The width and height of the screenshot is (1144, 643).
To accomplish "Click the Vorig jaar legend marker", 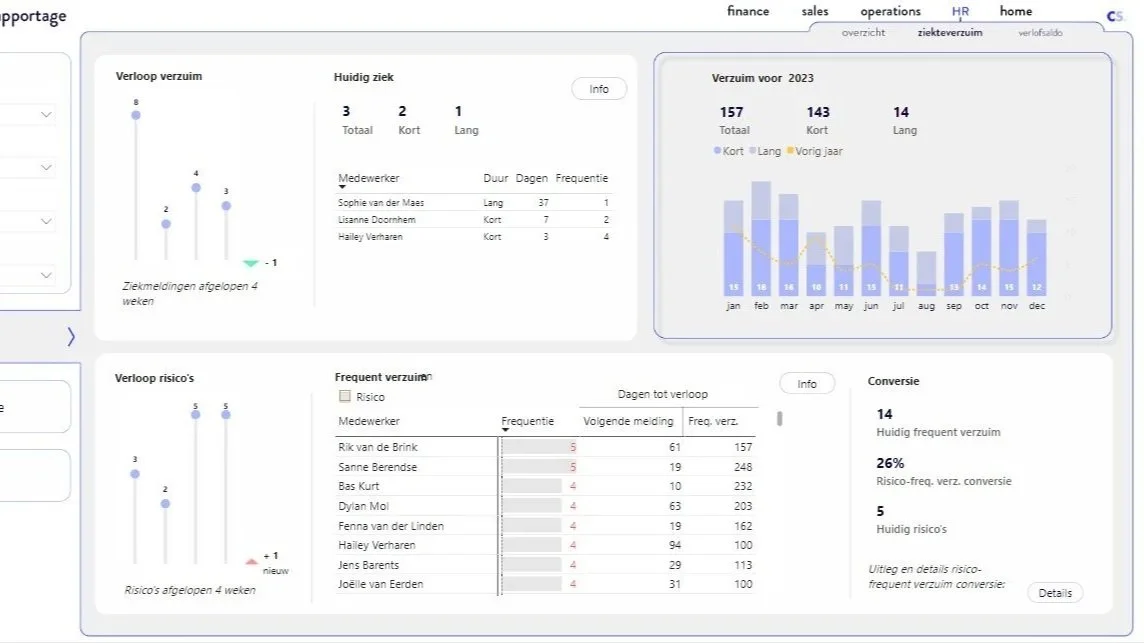I will [x=790, y=150].
